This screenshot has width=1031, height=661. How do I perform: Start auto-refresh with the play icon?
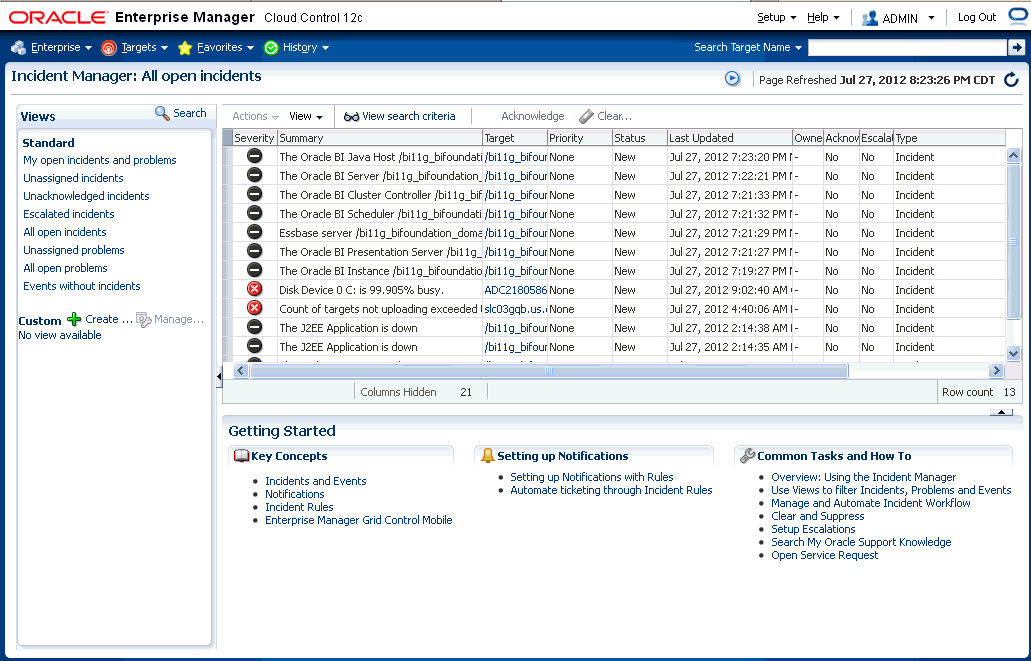point(732,79)
